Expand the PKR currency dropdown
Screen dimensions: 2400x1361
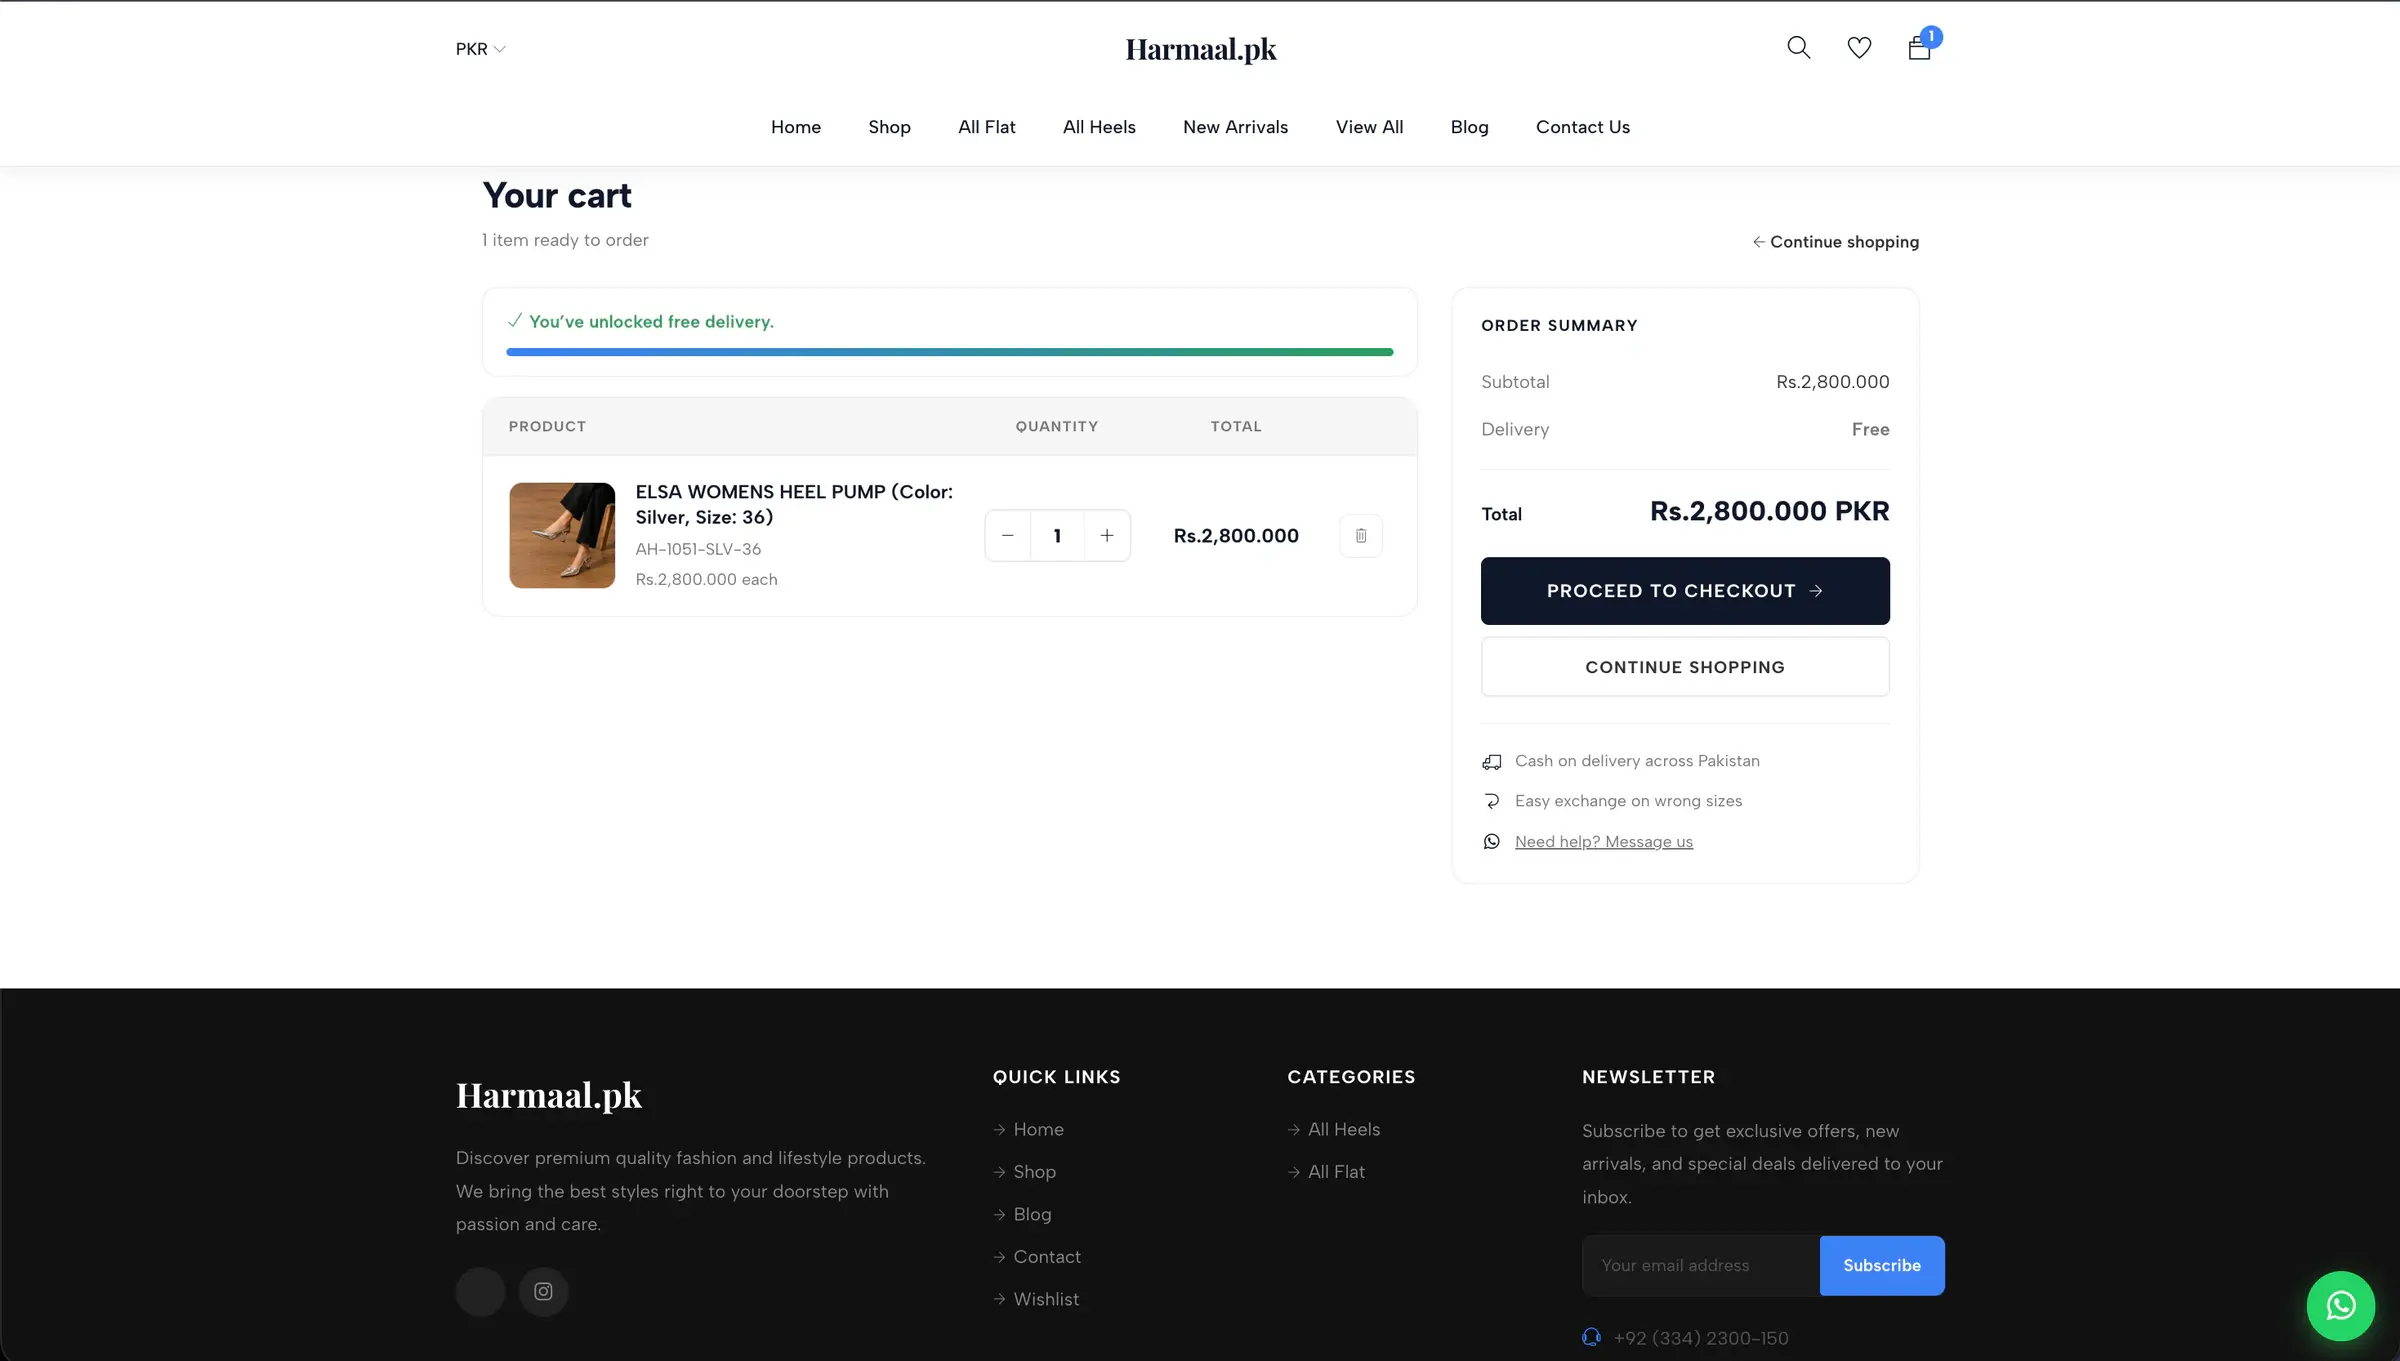[481, 49]
